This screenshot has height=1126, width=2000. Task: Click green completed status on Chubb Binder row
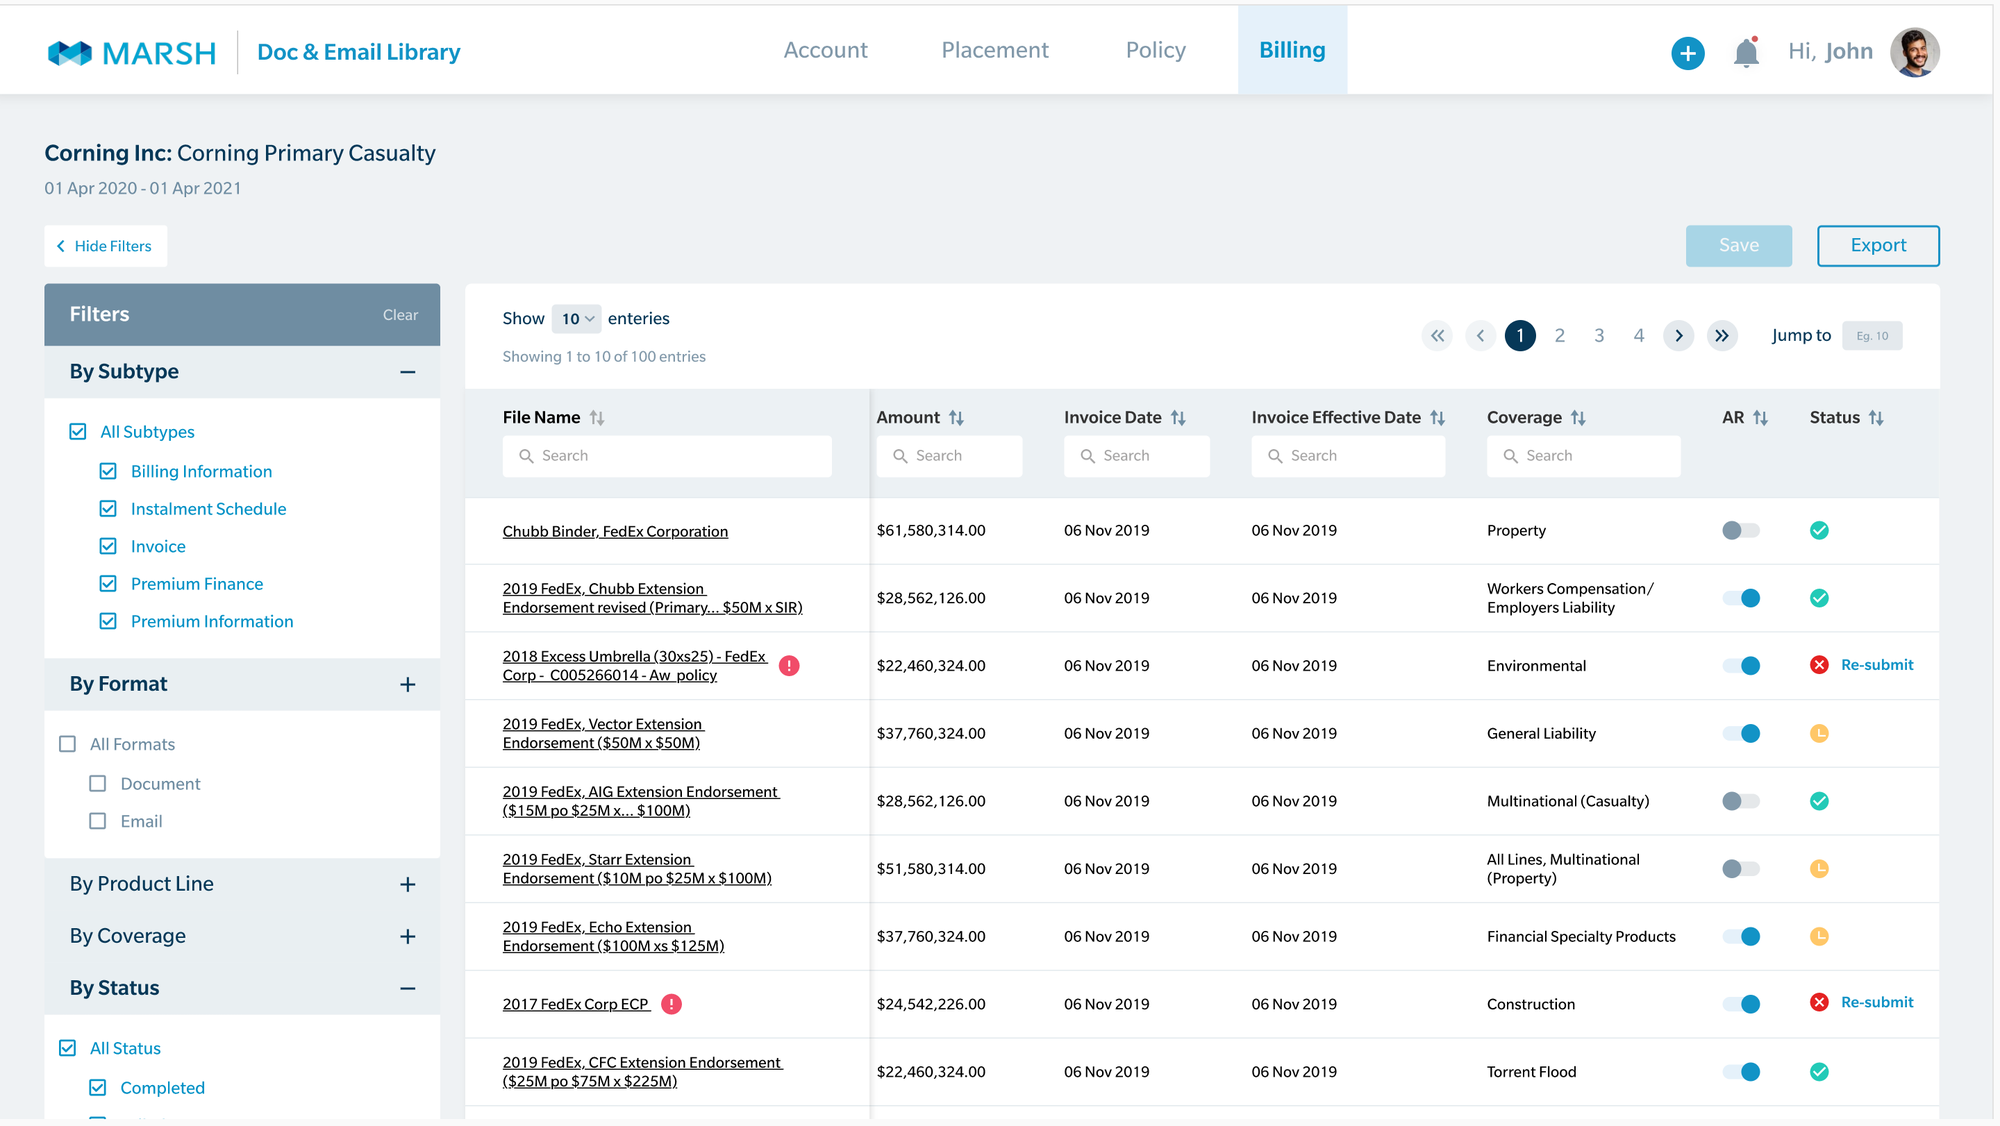pos(1819,531)
